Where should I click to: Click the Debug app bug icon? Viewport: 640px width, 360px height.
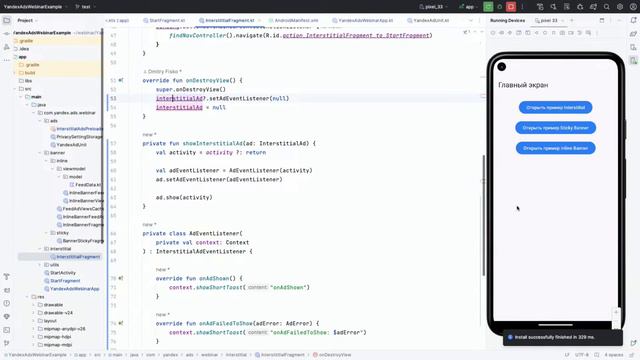500,7
